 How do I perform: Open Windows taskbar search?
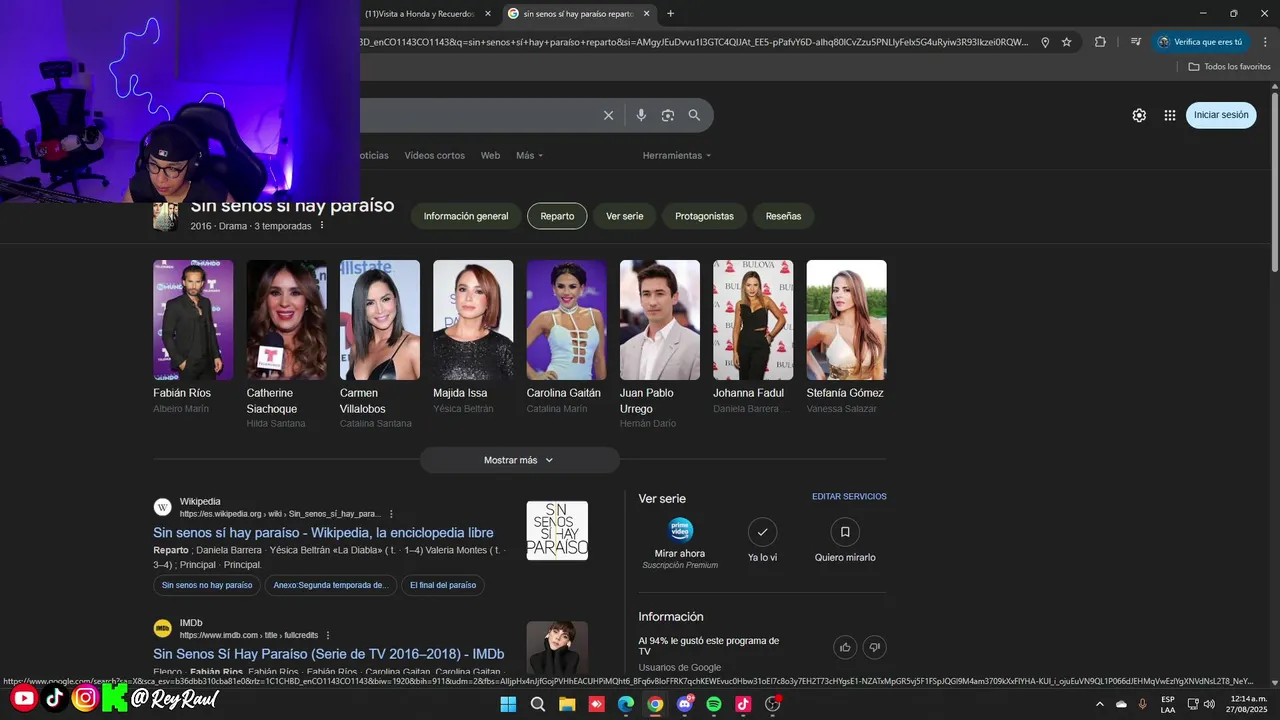pyautogui.click(x=538, y=704)
